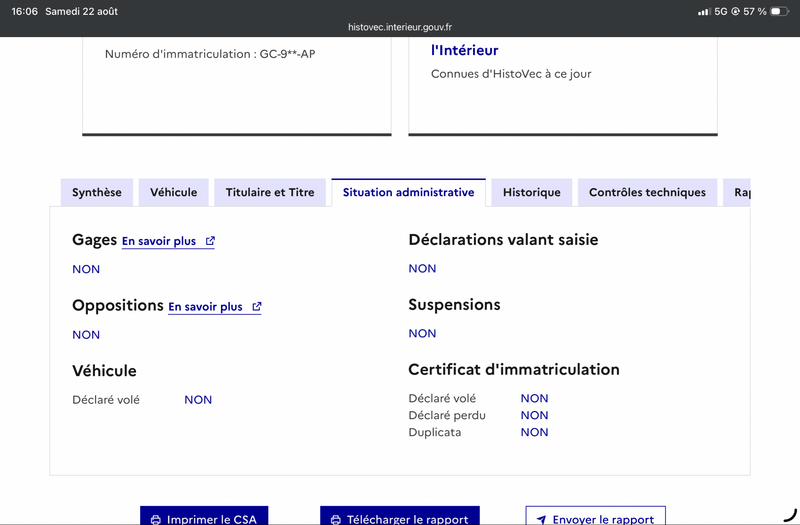Select the Situation administrative tab
The height and width of the screenshot is (525, 800).
tap(409, 192)
